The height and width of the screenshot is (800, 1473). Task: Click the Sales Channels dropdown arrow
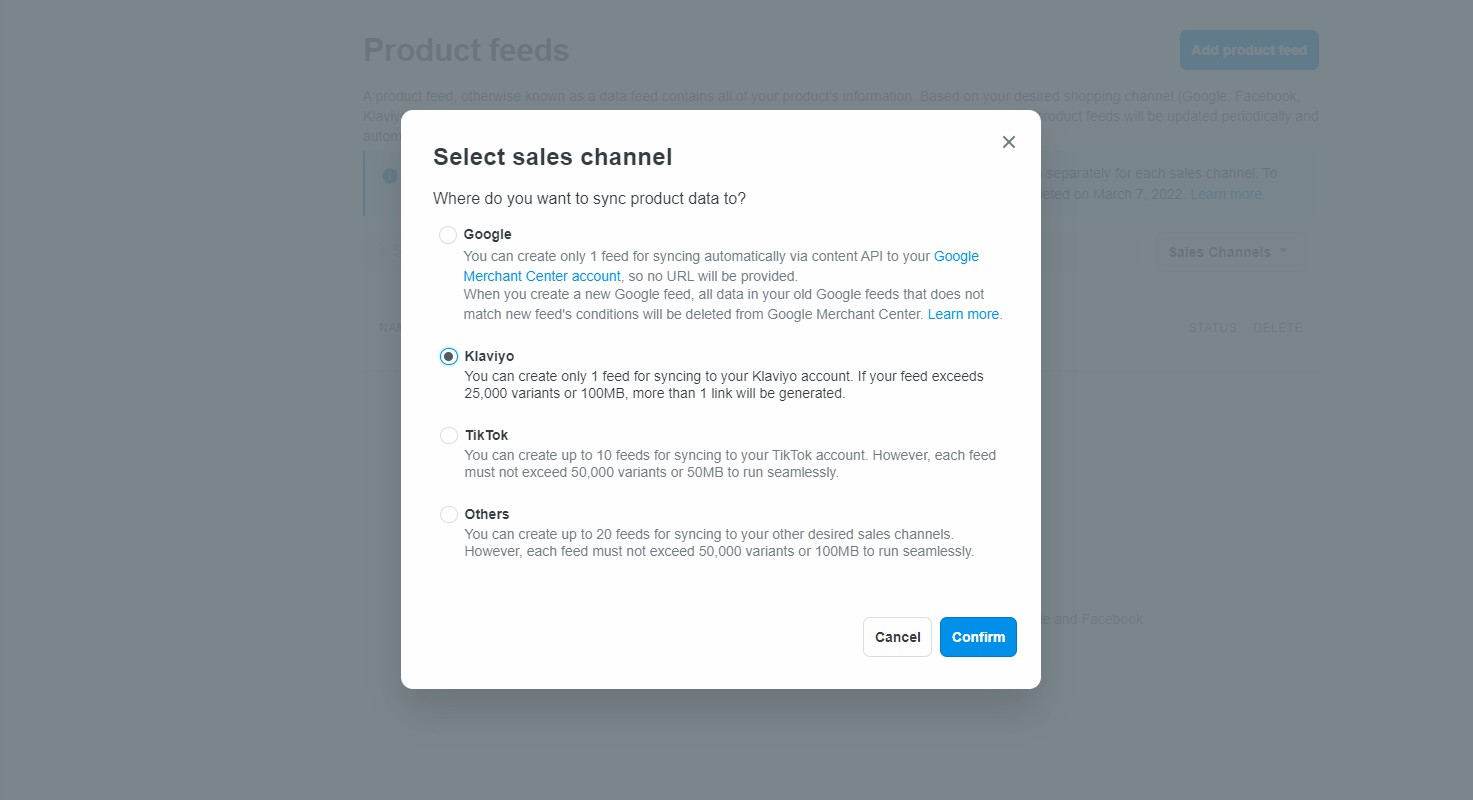point(1283,252)
